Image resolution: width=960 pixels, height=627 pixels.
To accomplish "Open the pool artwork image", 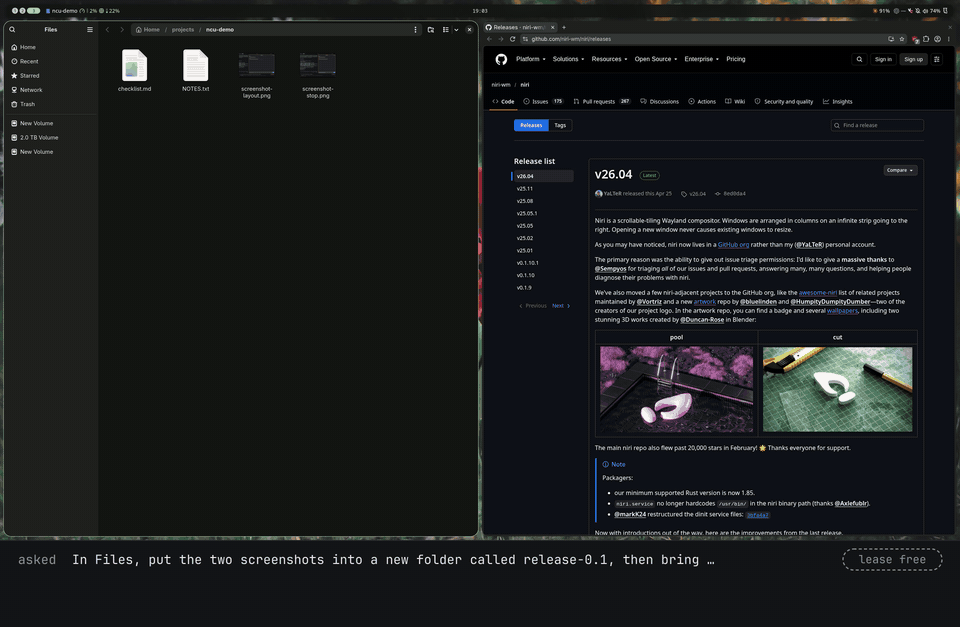I will tap(677, 389).
